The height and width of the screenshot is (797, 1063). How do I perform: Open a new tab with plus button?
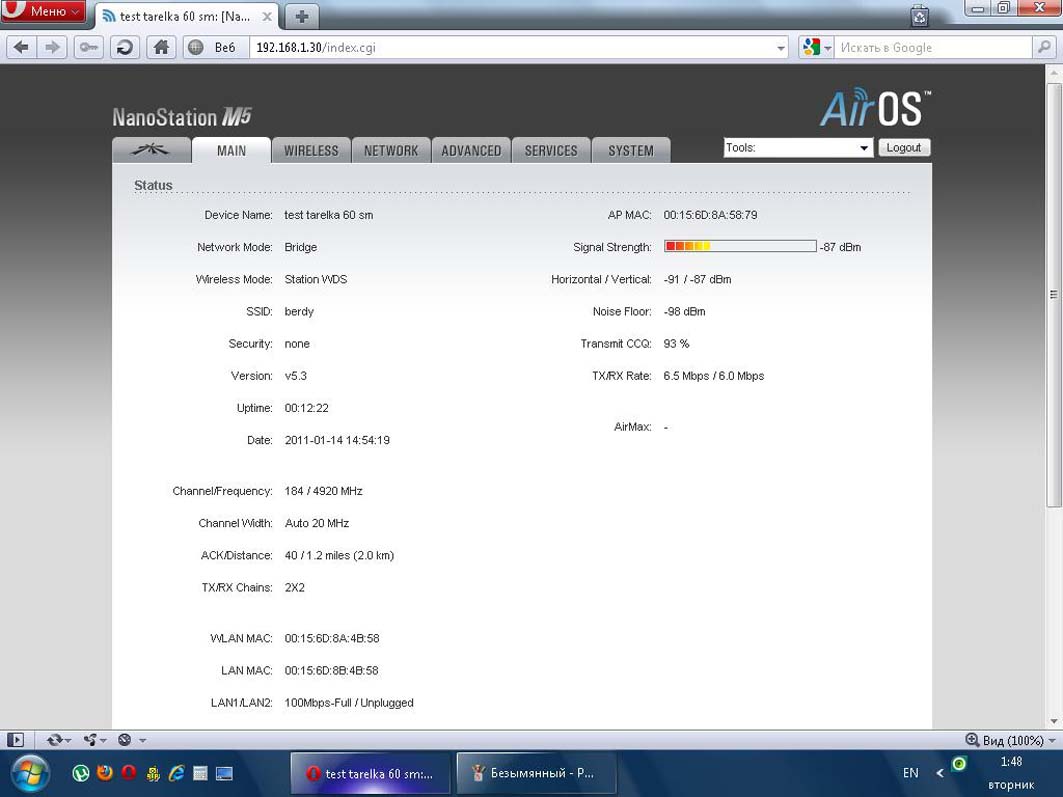[302, 16]
